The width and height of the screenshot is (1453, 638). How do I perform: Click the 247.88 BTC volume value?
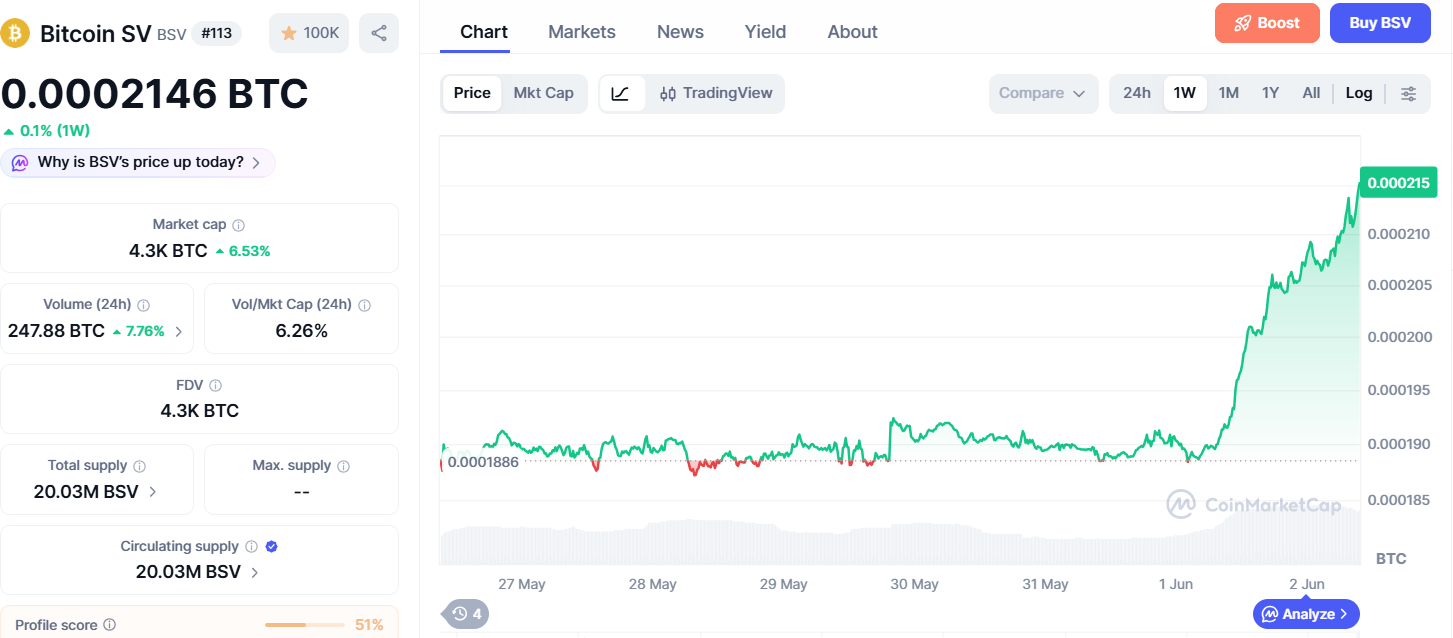coord(56,331)
